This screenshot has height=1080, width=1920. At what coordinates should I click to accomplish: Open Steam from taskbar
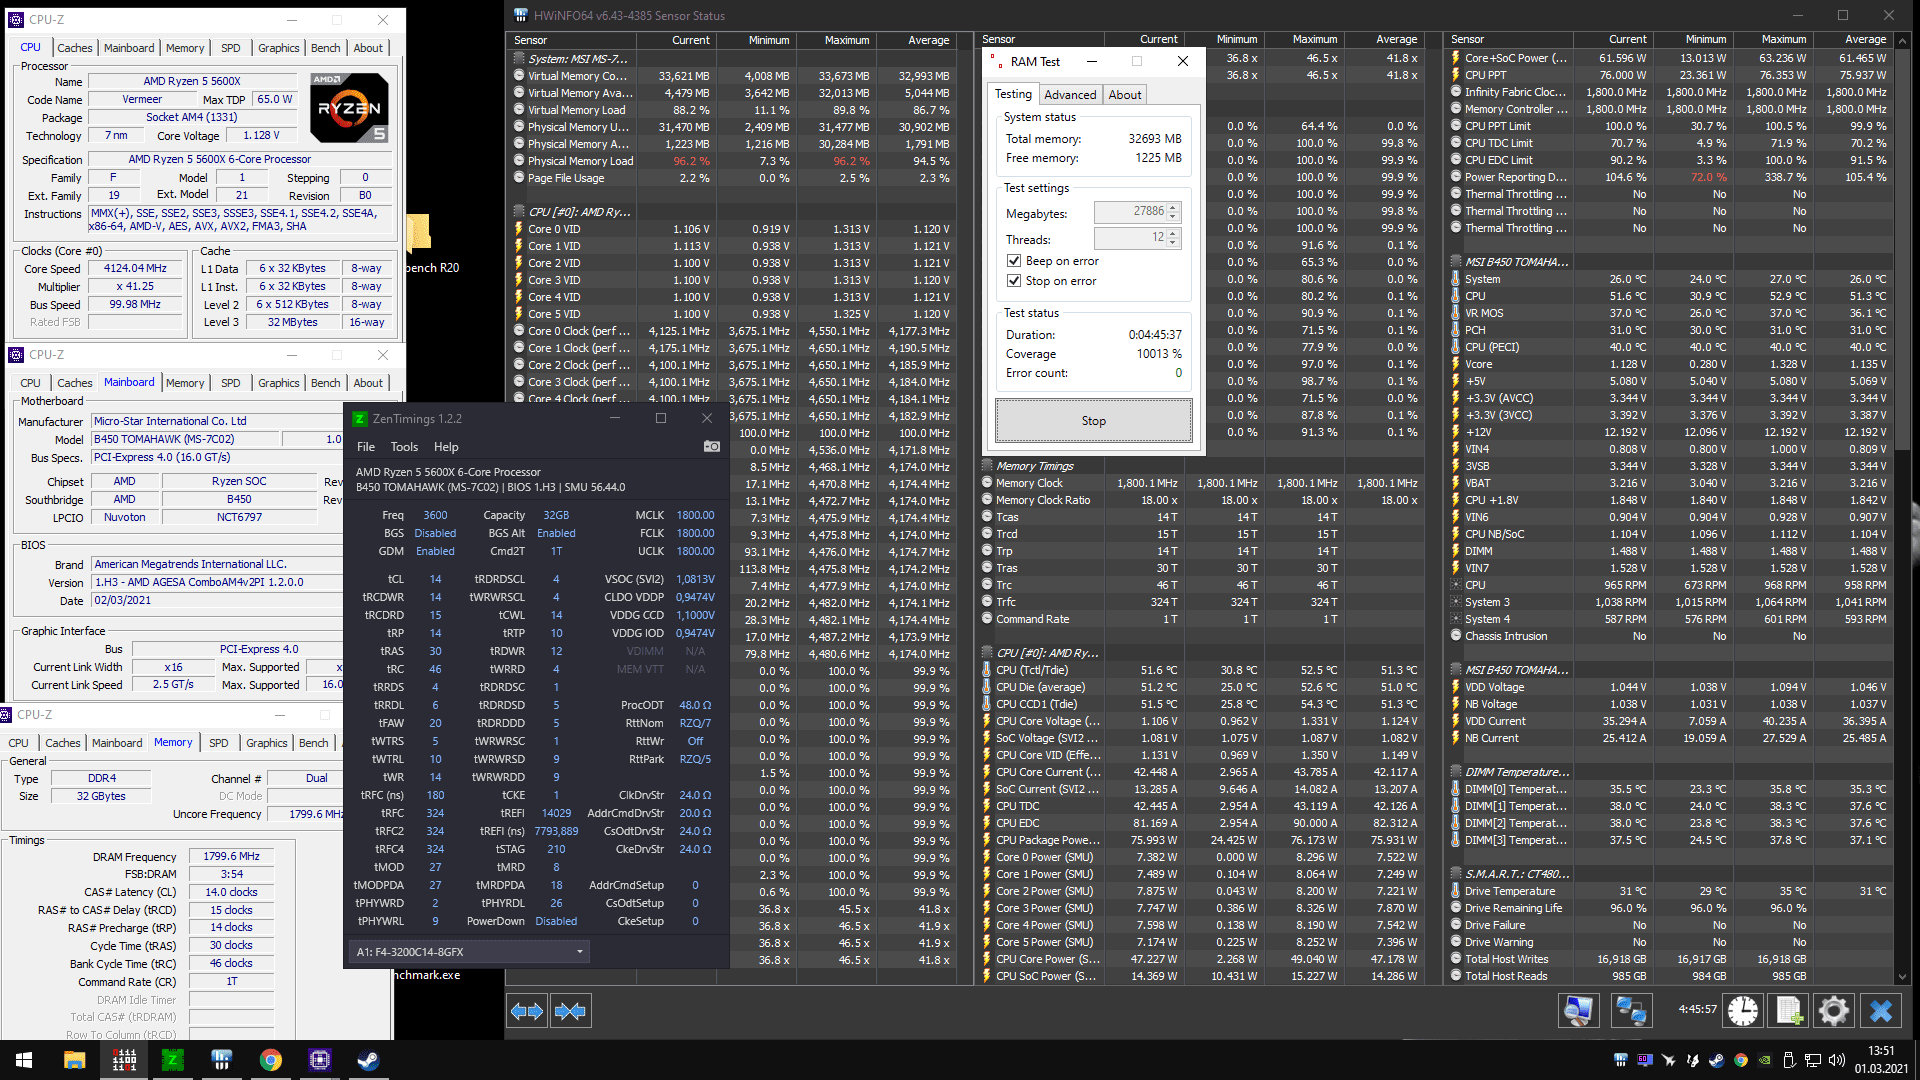point(368,1060)
